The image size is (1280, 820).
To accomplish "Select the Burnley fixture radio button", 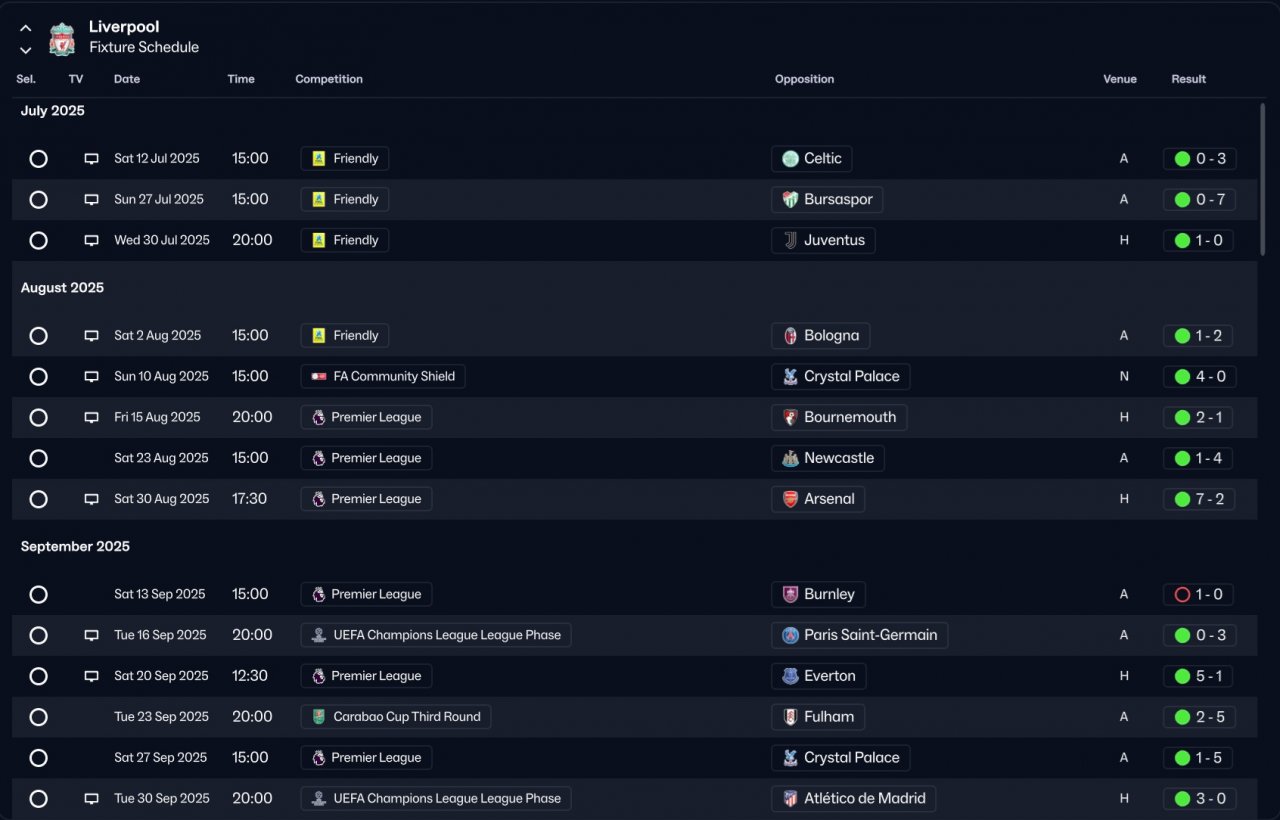I will tap(38, 595).
